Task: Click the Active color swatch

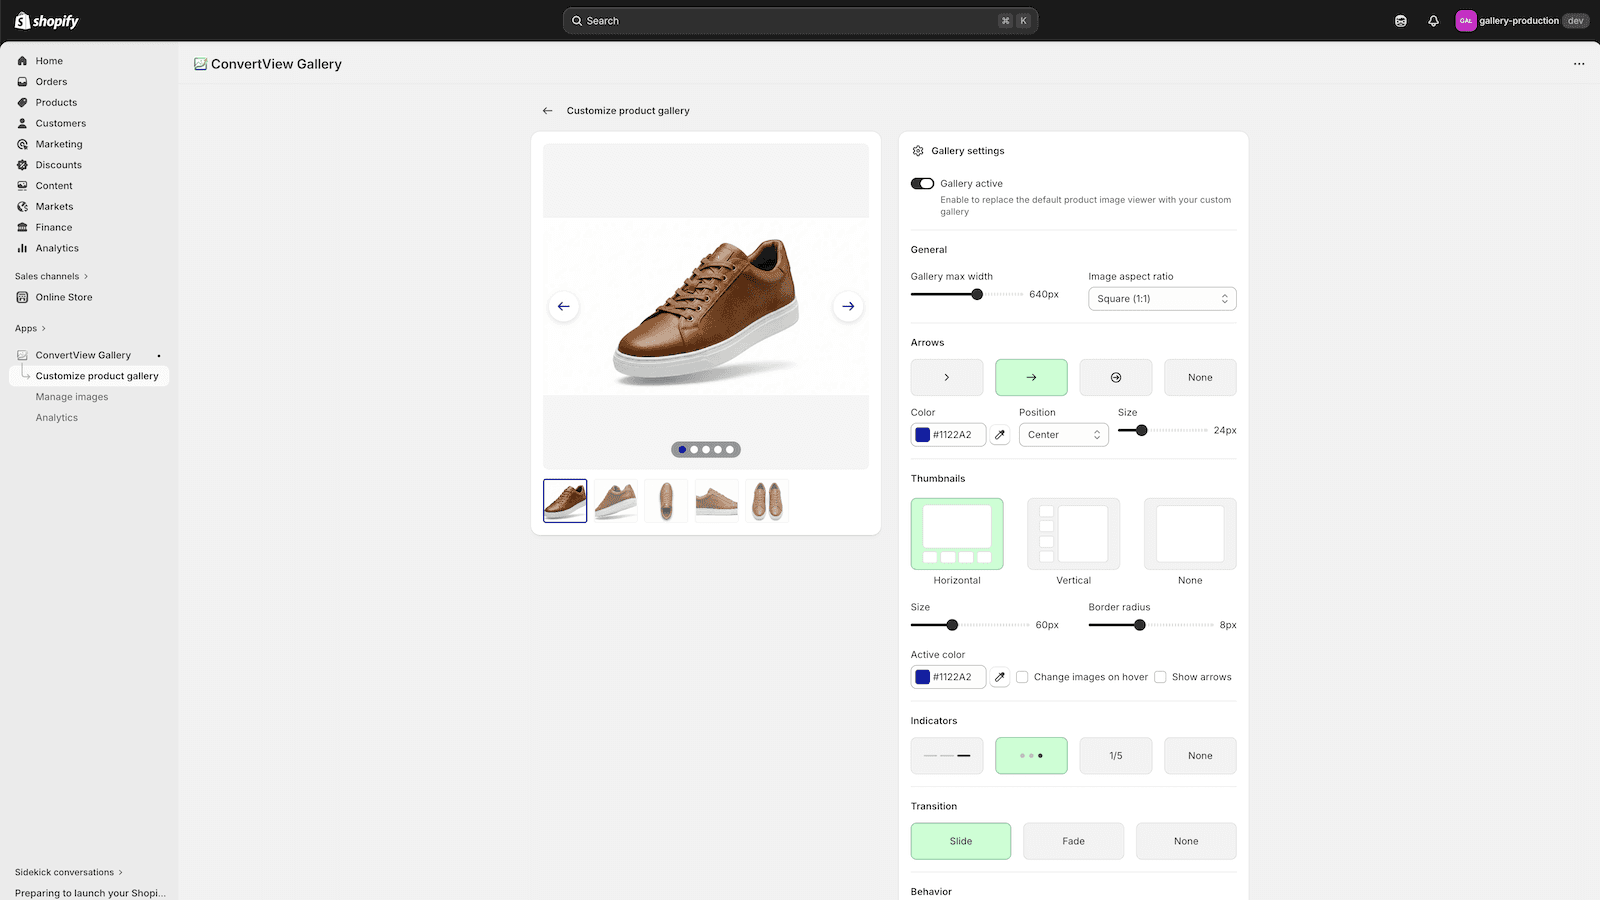Action: 923,677
